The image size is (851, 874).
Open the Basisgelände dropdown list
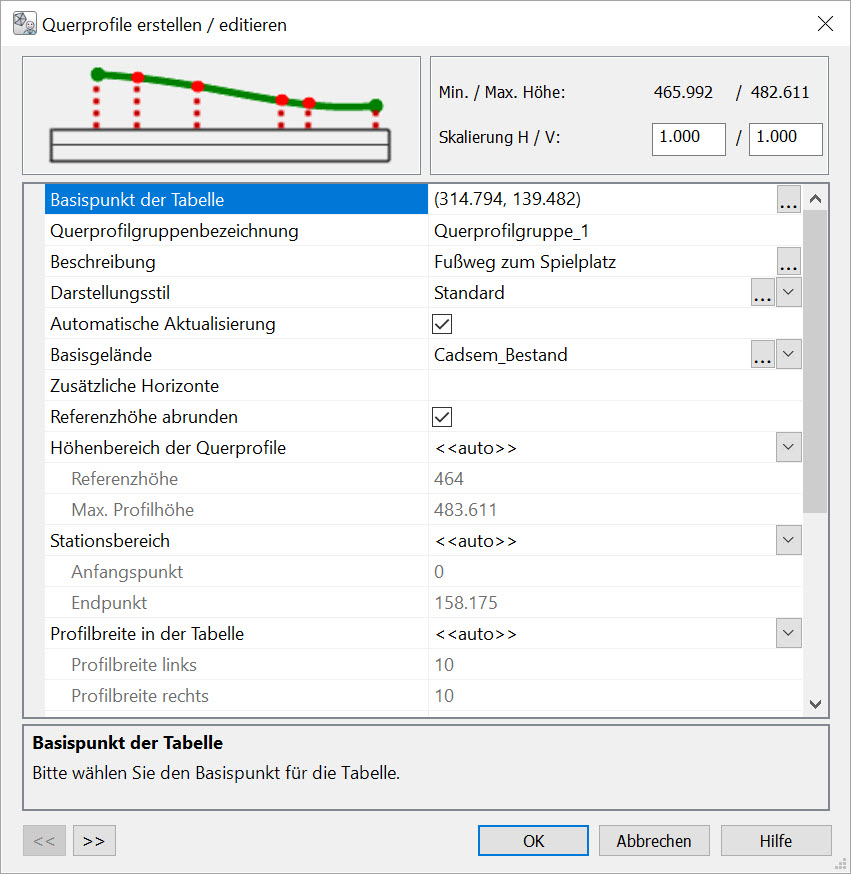coord(789,356)
